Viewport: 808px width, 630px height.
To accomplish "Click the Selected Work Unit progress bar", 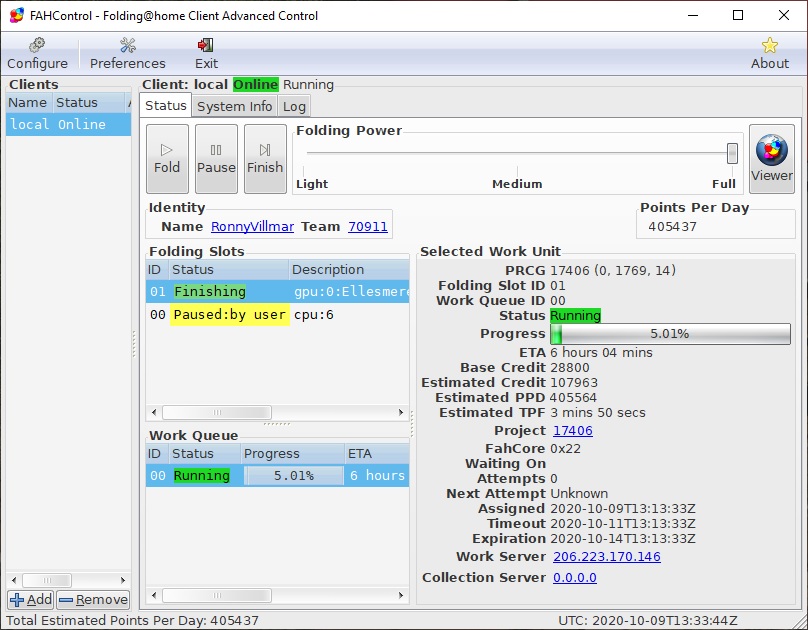I will 670,334.
